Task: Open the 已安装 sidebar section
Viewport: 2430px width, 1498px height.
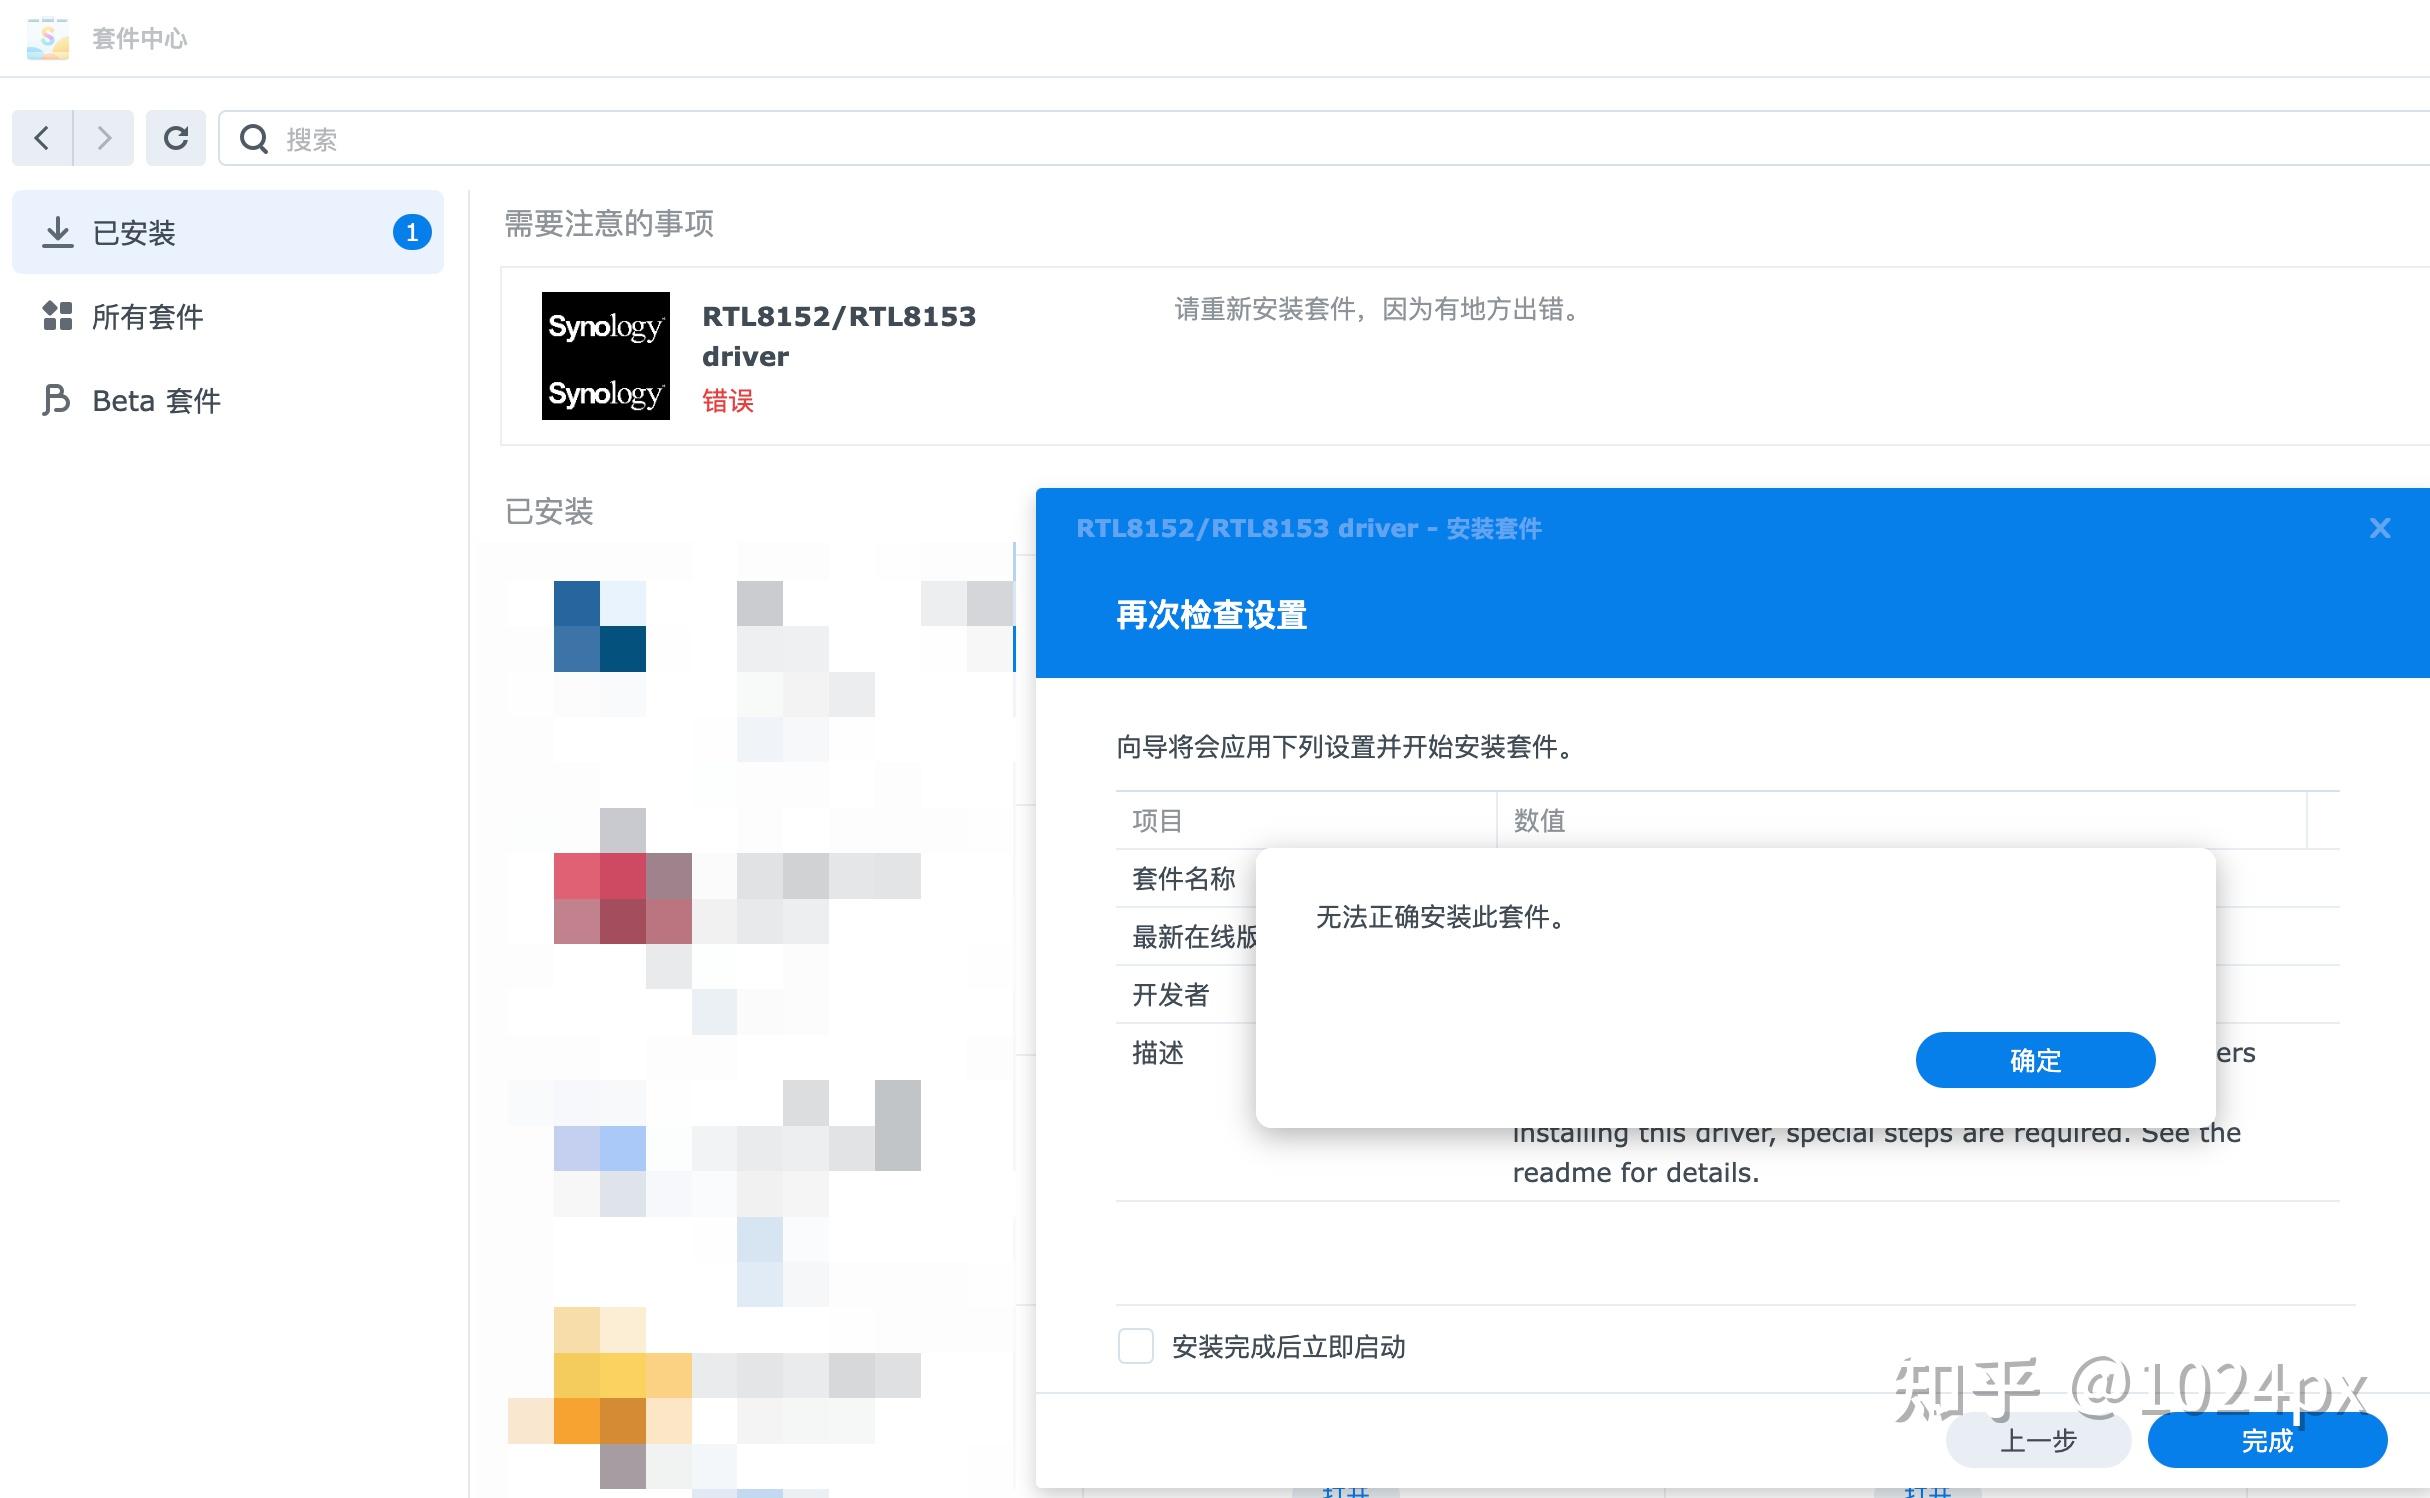Action: pos(134,233)
